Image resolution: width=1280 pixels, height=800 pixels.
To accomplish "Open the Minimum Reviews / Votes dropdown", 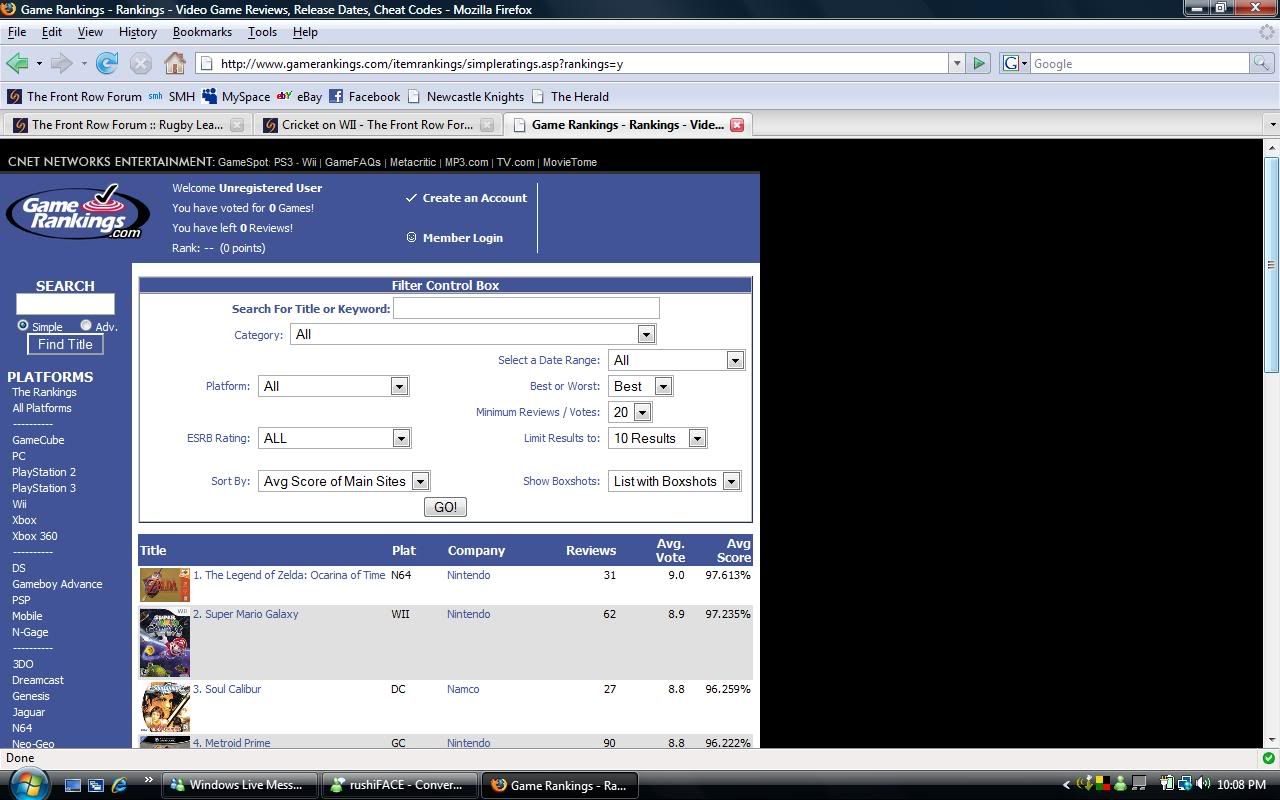I will [630, 412].
